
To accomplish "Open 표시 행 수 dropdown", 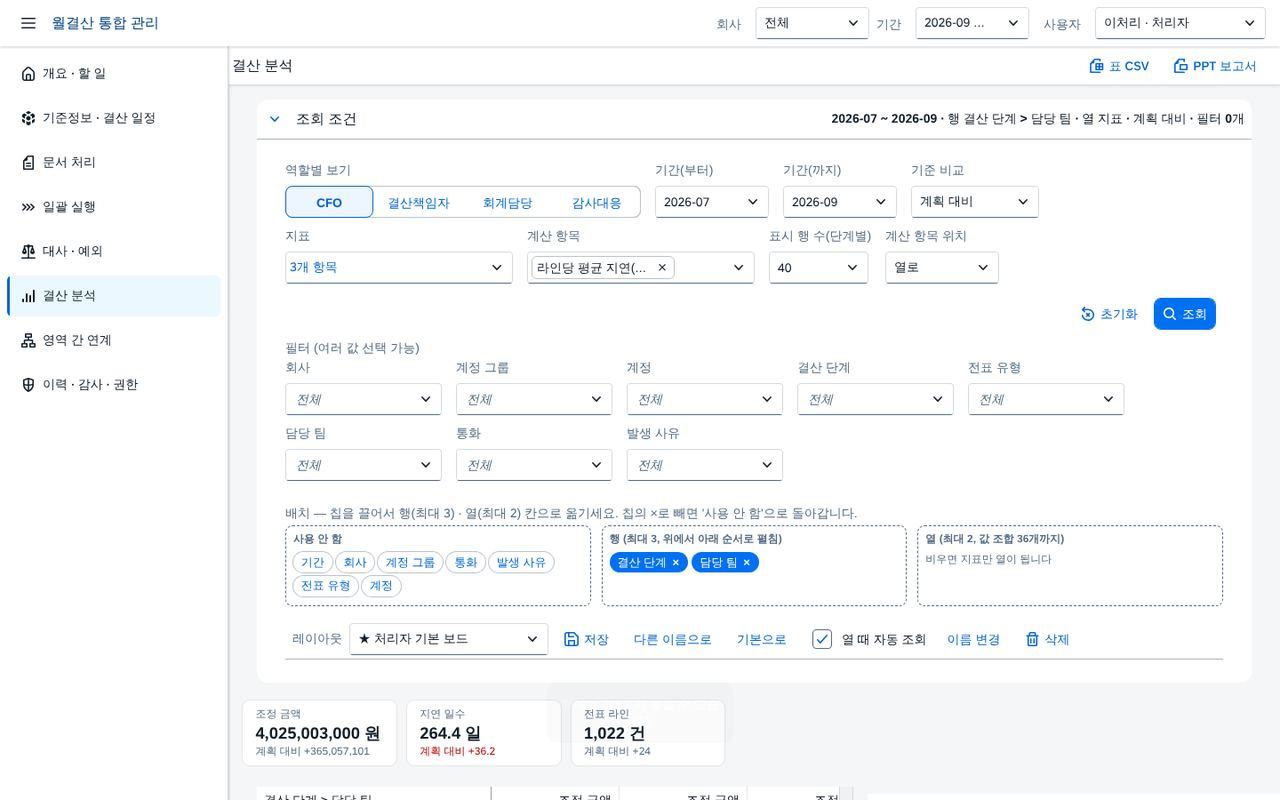I will pos(818,268).
